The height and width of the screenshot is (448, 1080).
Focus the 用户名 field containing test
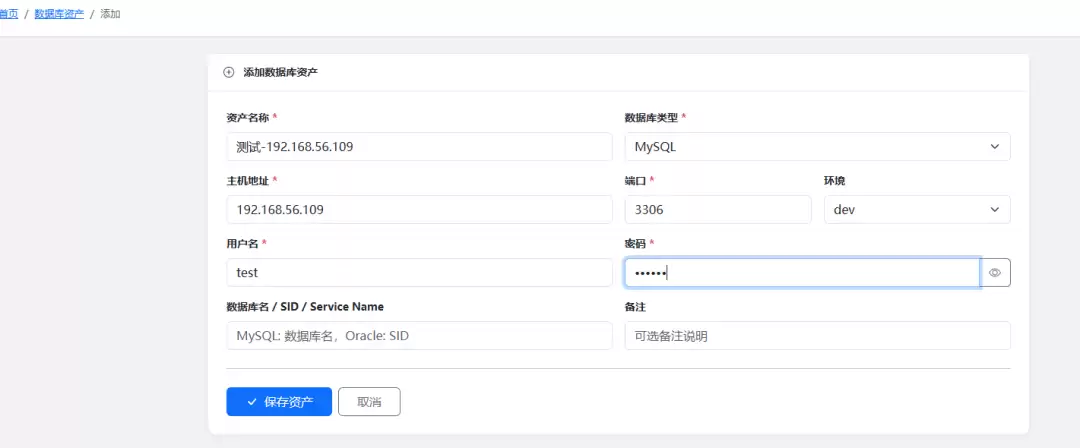419,273
